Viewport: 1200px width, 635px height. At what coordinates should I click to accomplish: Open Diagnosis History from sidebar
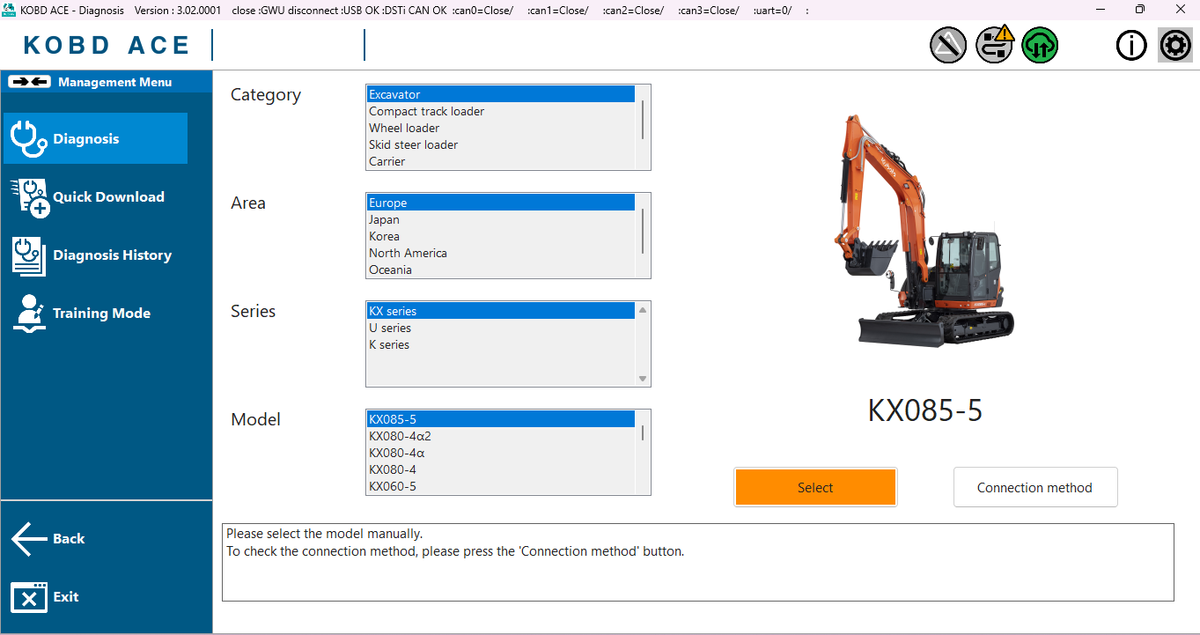[x=112, y=255]
